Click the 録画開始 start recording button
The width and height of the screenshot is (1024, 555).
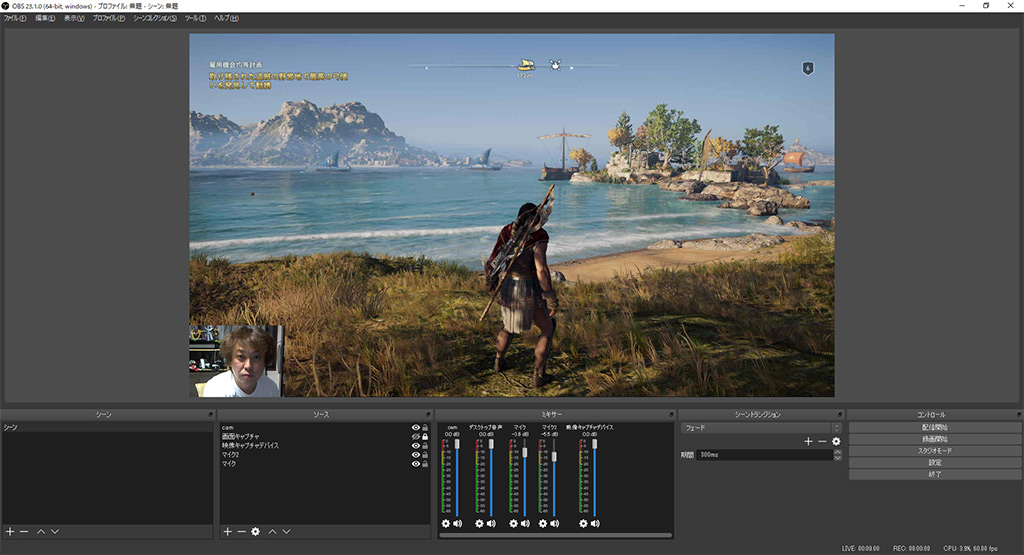click(x=934, y=439)
